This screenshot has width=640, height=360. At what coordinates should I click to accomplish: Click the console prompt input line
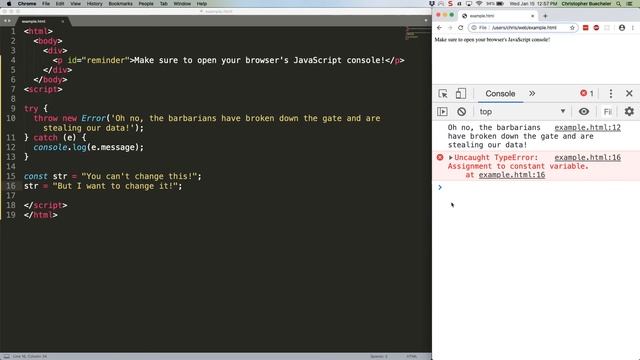pyautogui.click(x=539, y=187)
